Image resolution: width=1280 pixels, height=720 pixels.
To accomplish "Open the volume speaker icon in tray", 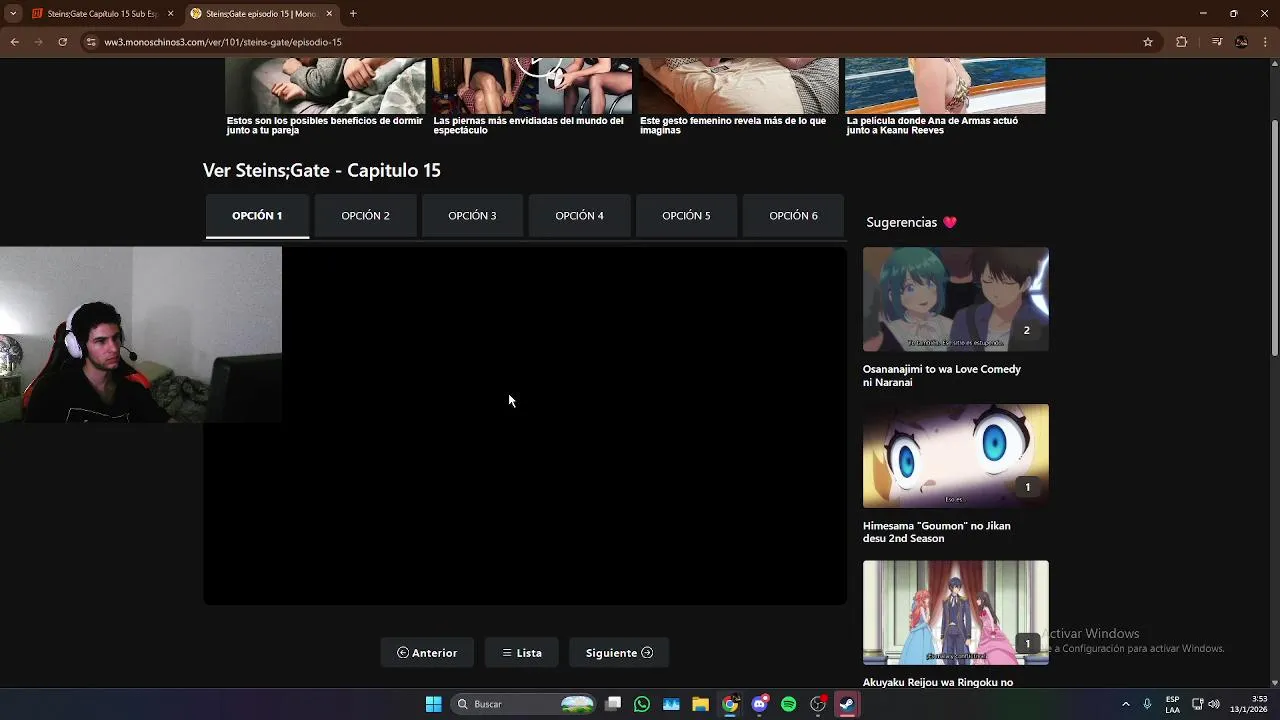I will pyautogui.click(x=1214, y=704).
